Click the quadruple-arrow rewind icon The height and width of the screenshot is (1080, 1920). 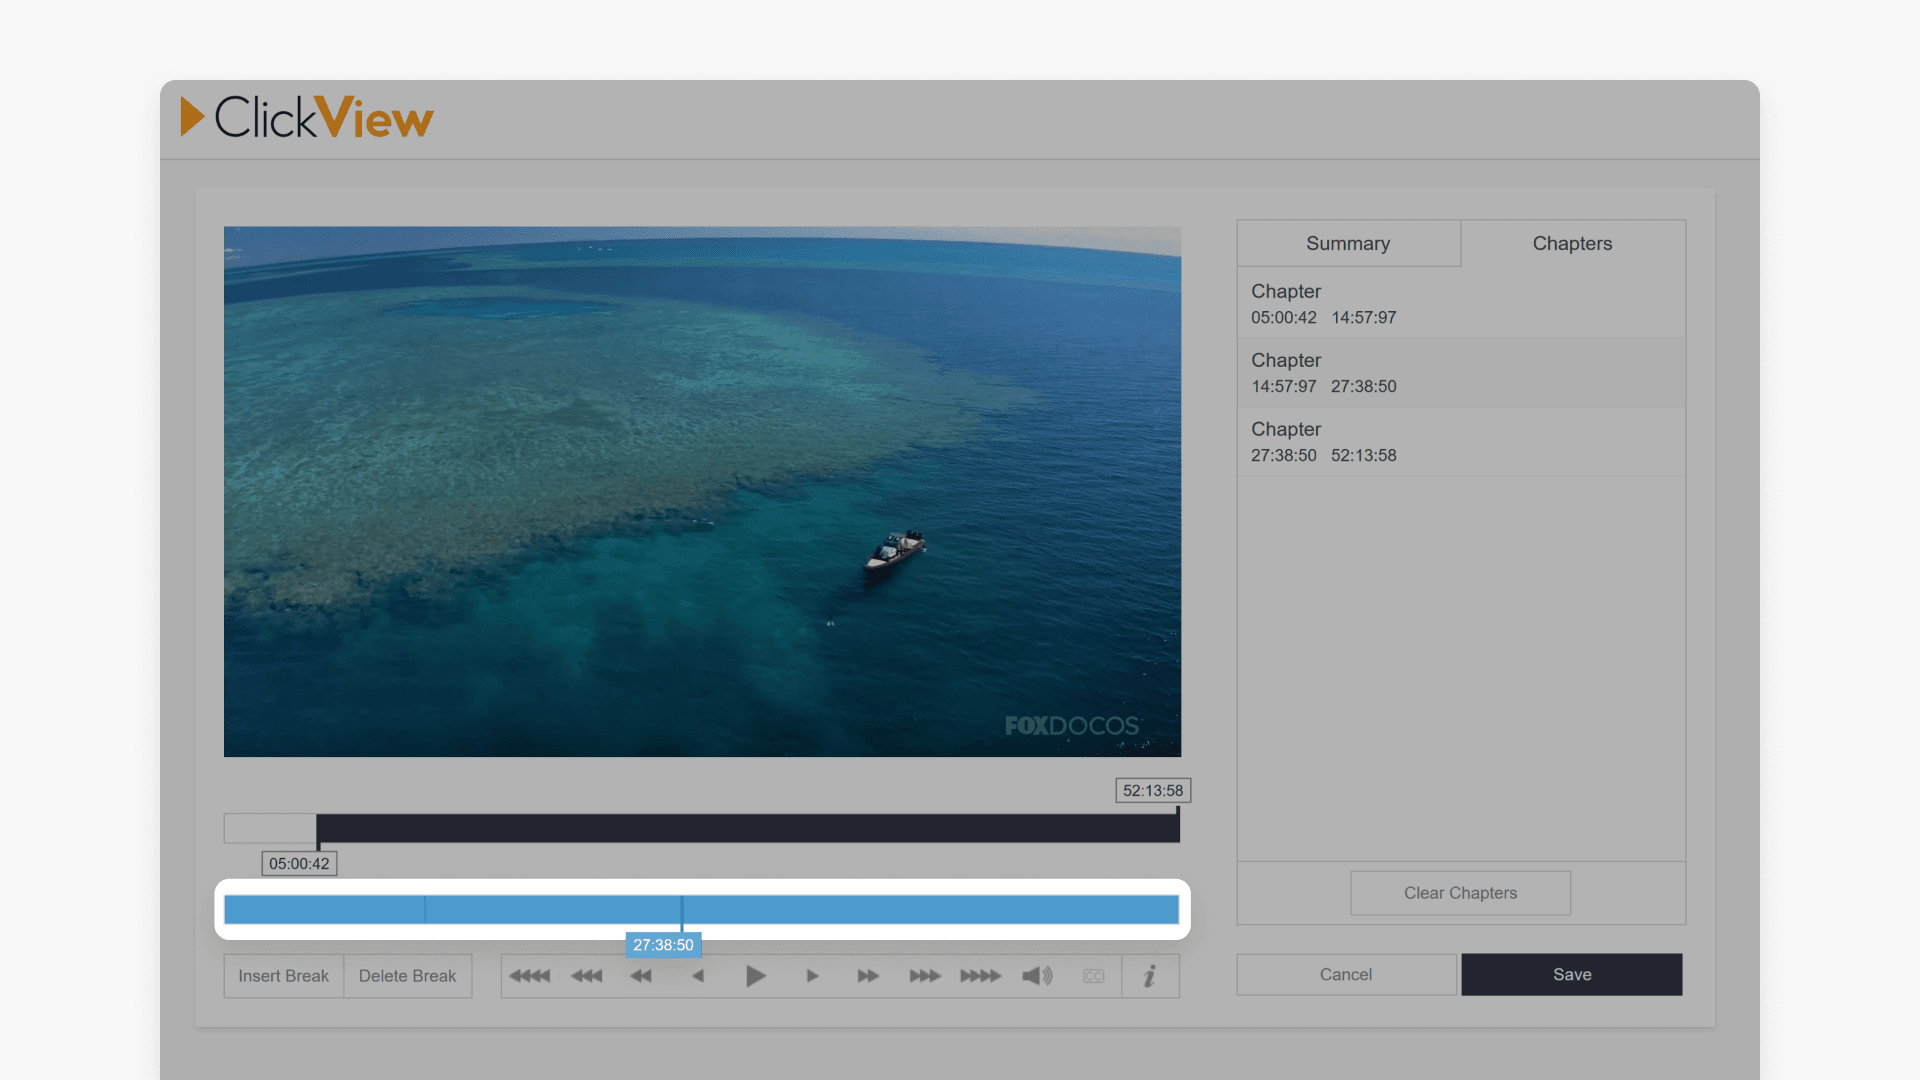coord(530,976)
